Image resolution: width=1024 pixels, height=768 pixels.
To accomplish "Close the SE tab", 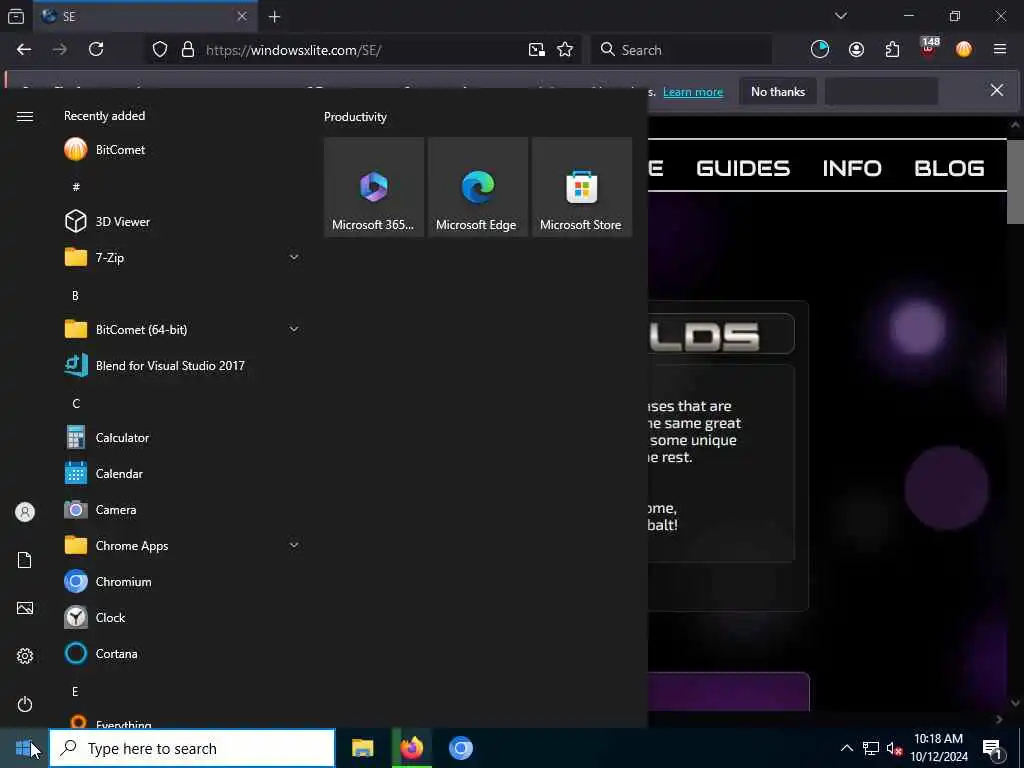I will tap(242, 16).
